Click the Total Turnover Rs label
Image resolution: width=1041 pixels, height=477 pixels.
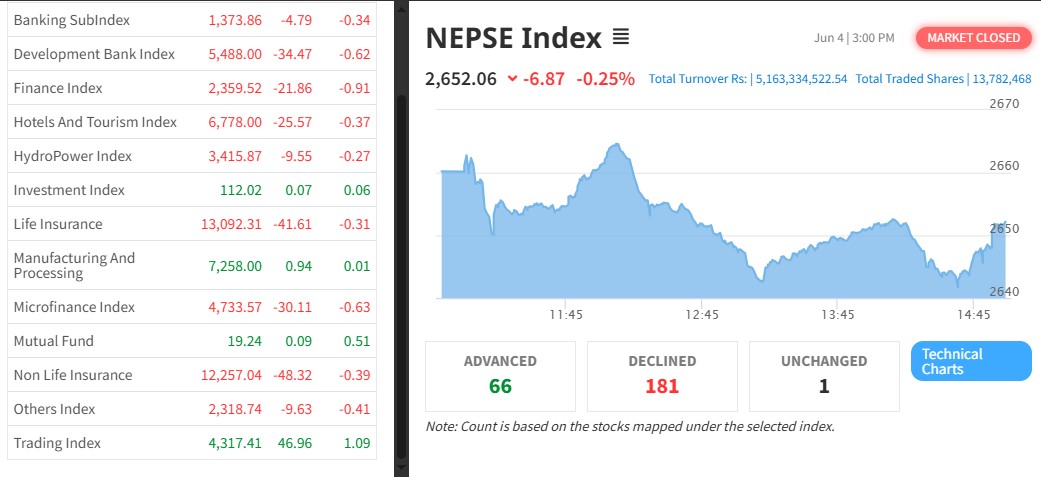[698, 79]
